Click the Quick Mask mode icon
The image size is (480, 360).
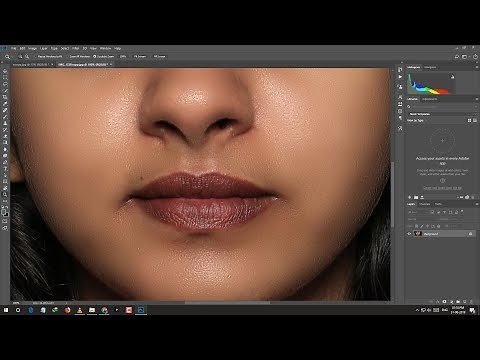pos(5,221)
